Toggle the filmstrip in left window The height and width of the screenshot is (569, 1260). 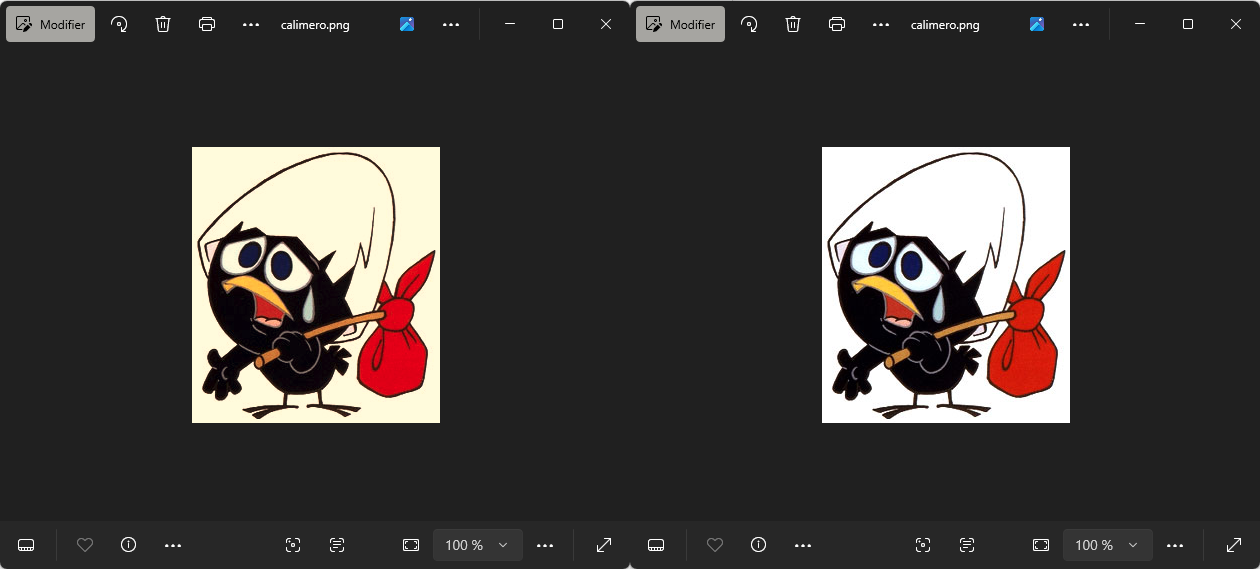[x=26, y=545]
